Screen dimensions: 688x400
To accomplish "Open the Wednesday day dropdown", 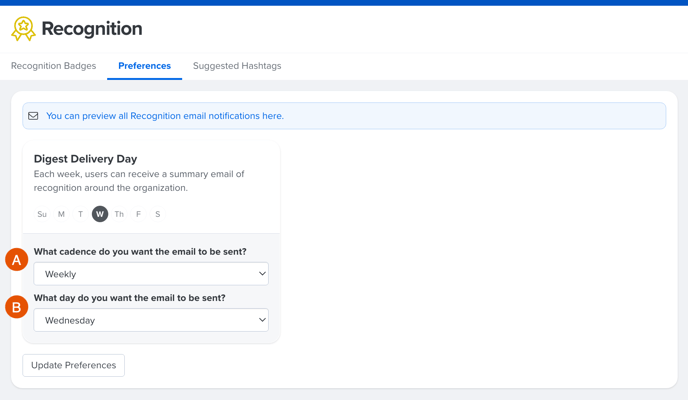I will click(x=151, y=320).
